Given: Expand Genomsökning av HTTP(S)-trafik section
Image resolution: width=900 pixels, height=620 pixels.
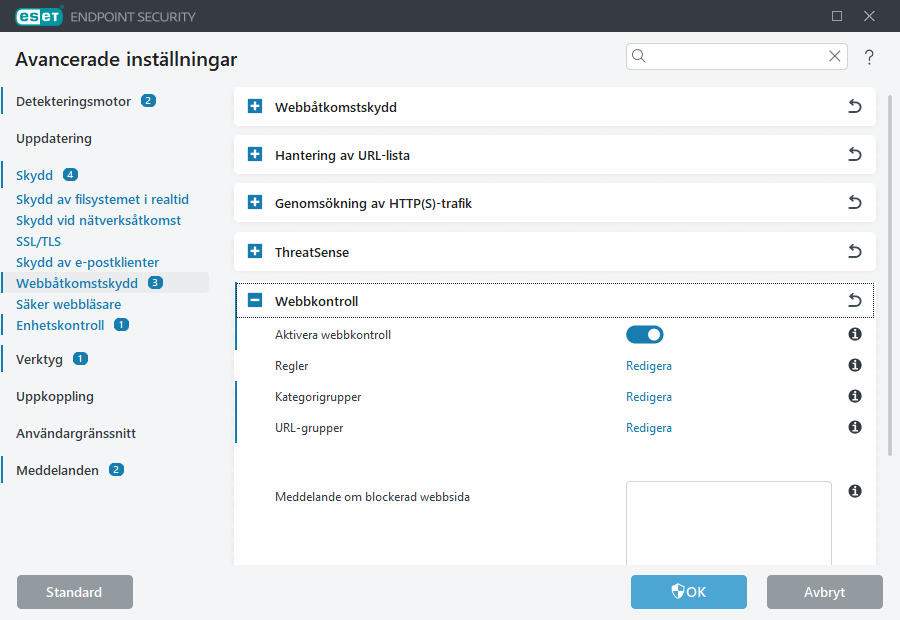Looking at the screenshot, I should click(x=255, y=203).
